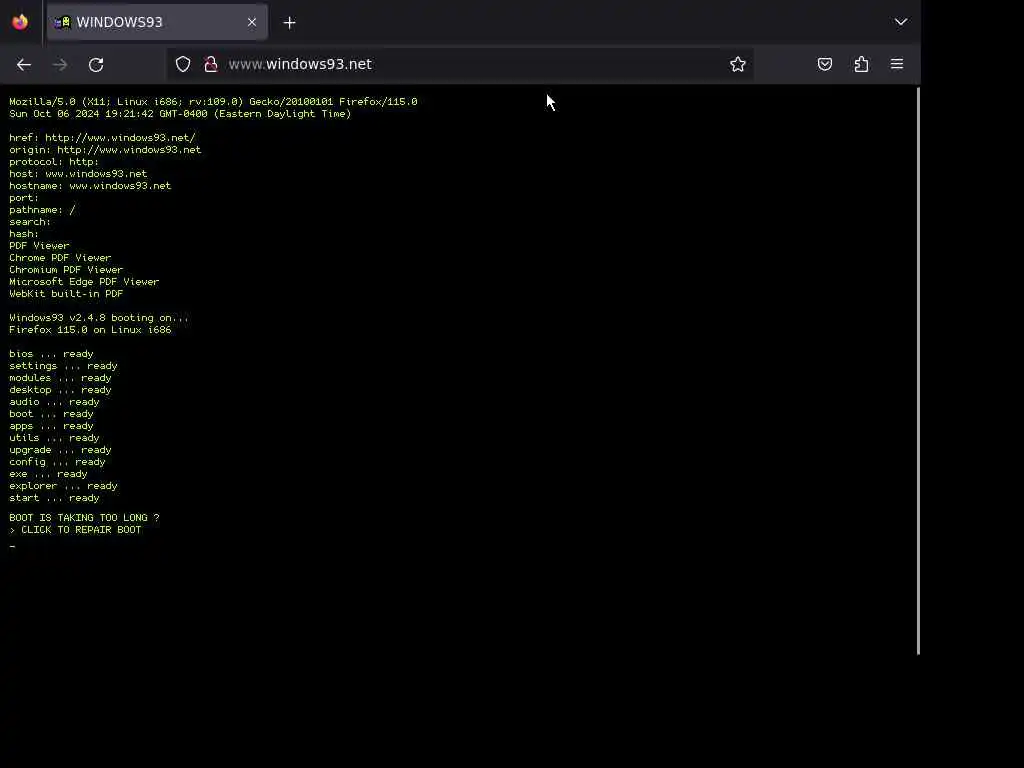Viewport: 1024px width, 768px height.
Task: Click the 'Chrome PDF Viewer' line
Action: pyautogui.click(x=60, y=257)
